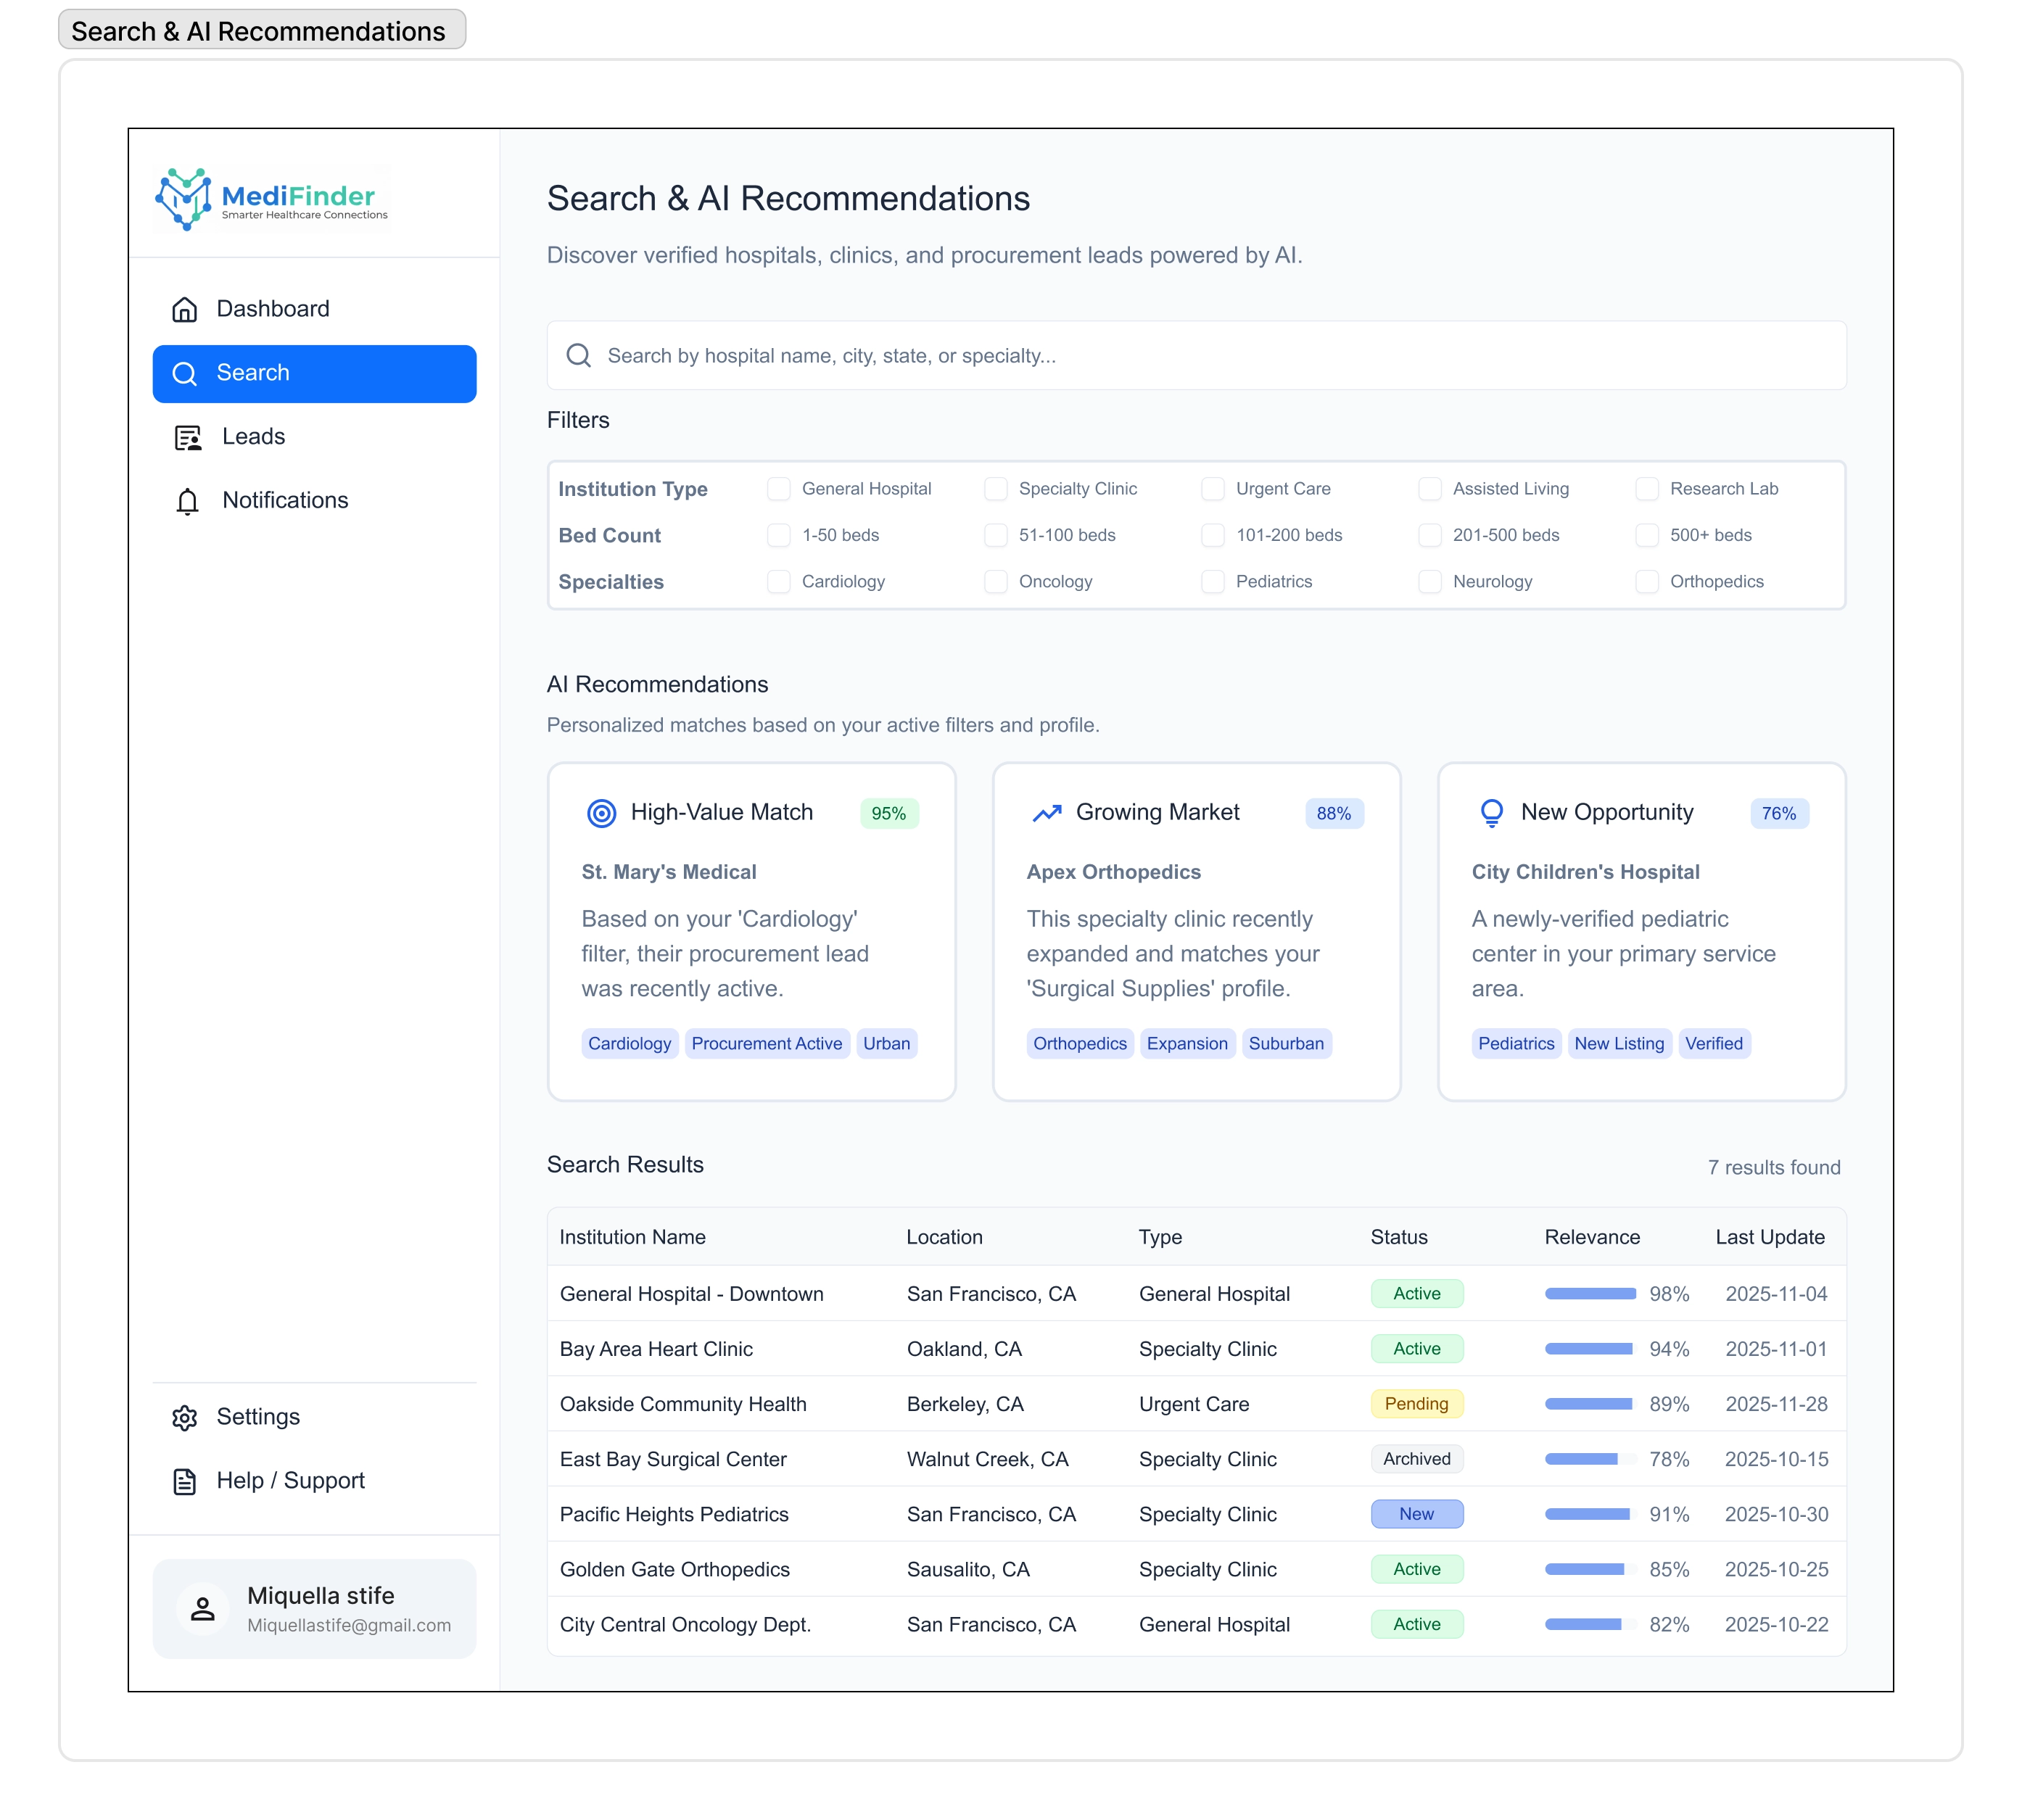Click the hospital search input field
Screen dimensions: 2022x1820
(x=1195, y=355)
